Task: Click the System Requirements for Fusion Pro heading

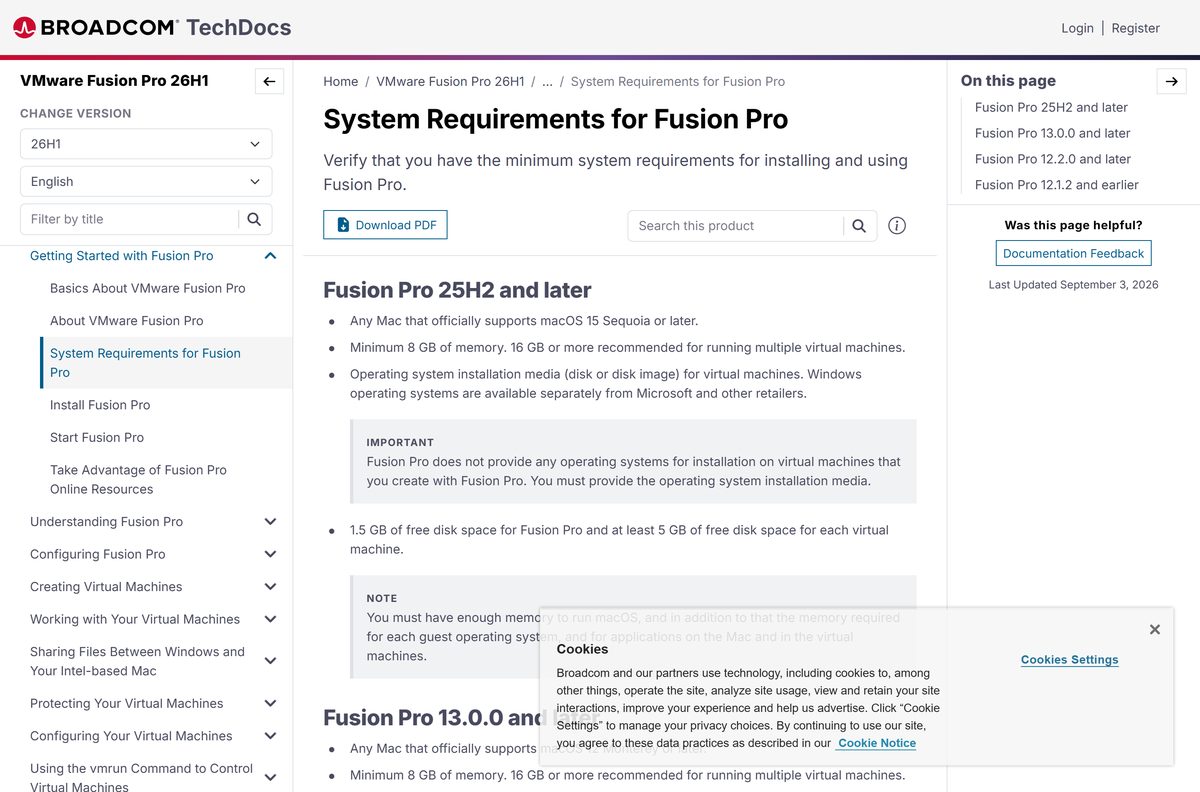Action: click(556, 119)
